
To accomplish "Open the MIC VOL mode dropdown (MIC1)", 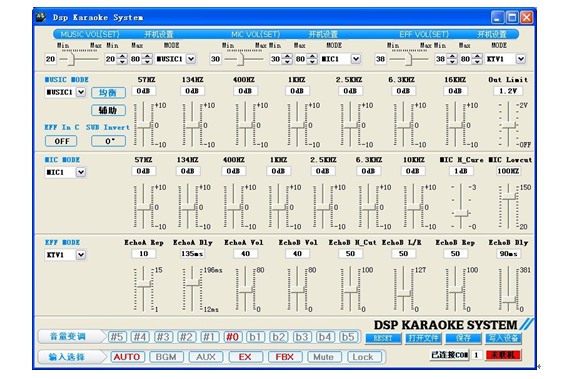I will tap(356, 59).
